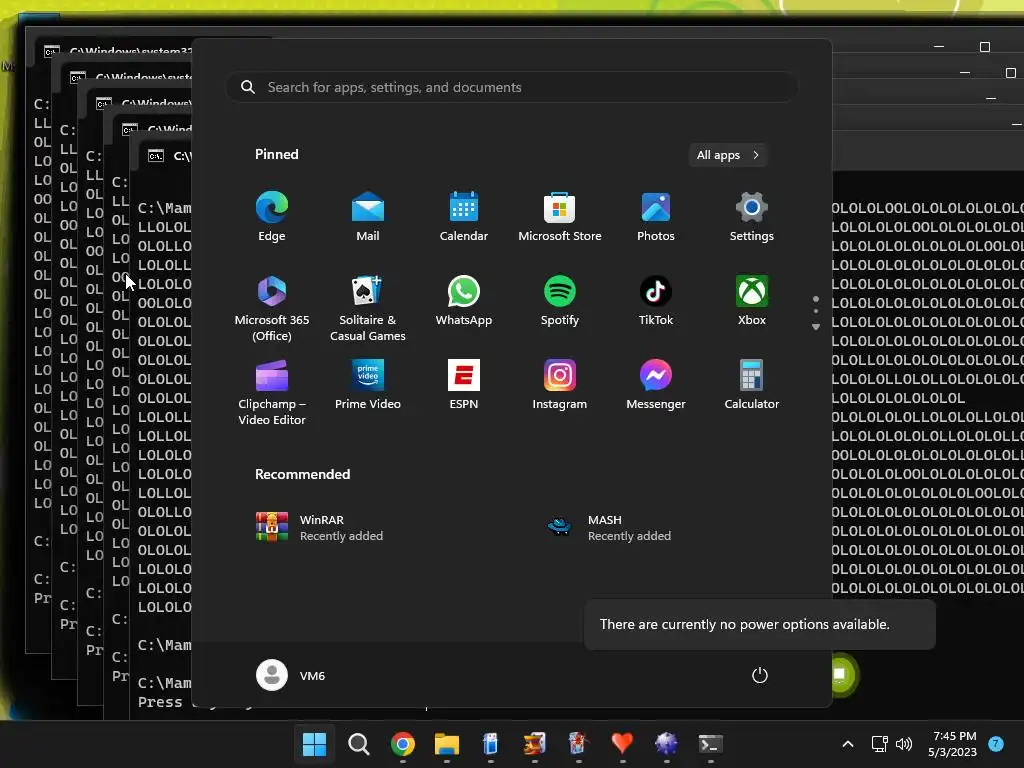Show All apps list
Image resolution: width=1024 pixels, height=768 pixels.
coord(728,155)
